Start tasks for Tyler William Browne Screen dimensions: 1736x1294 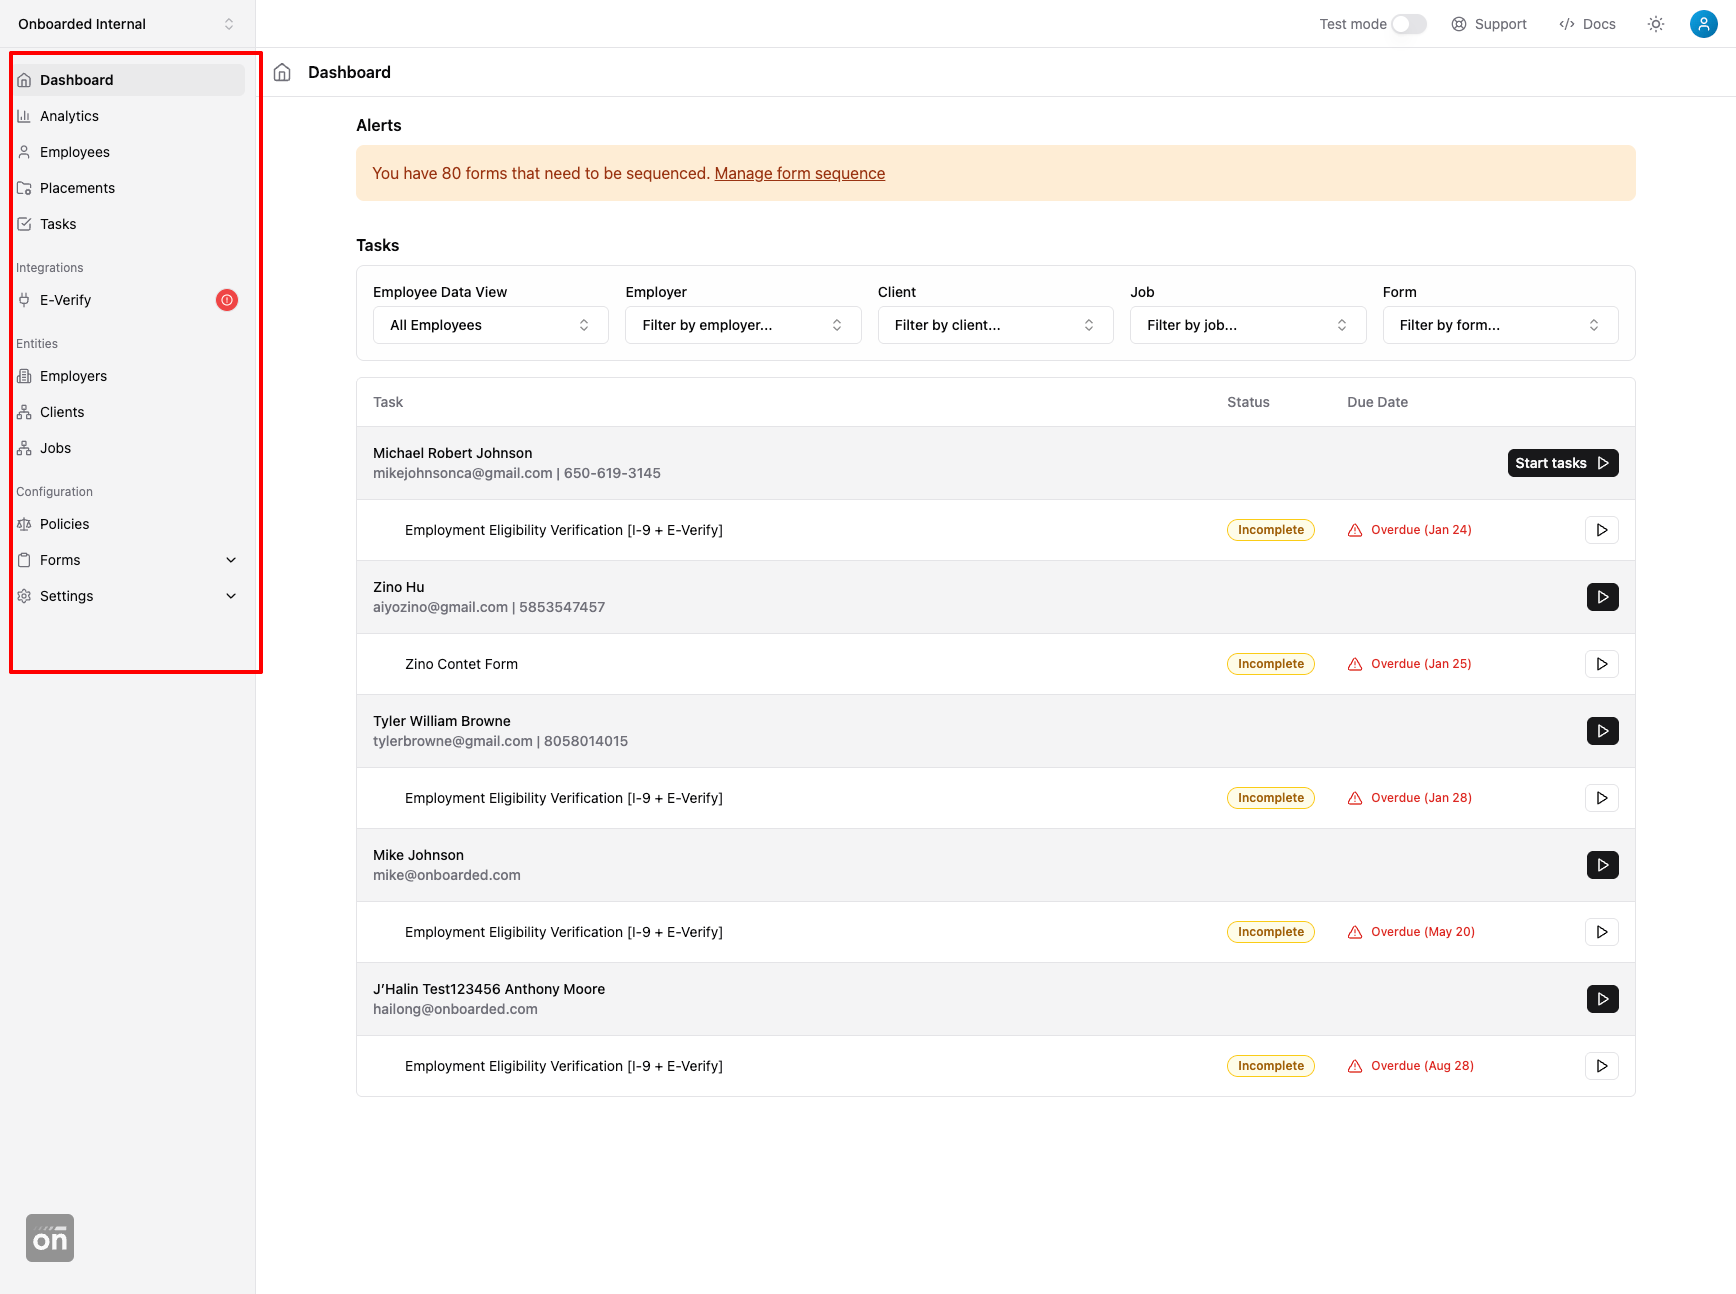coord(1602,731)
